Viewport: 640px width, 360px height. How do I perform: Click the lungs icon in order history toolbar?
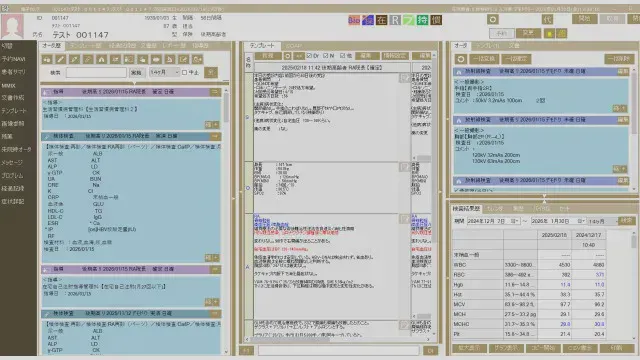[102, 60]
